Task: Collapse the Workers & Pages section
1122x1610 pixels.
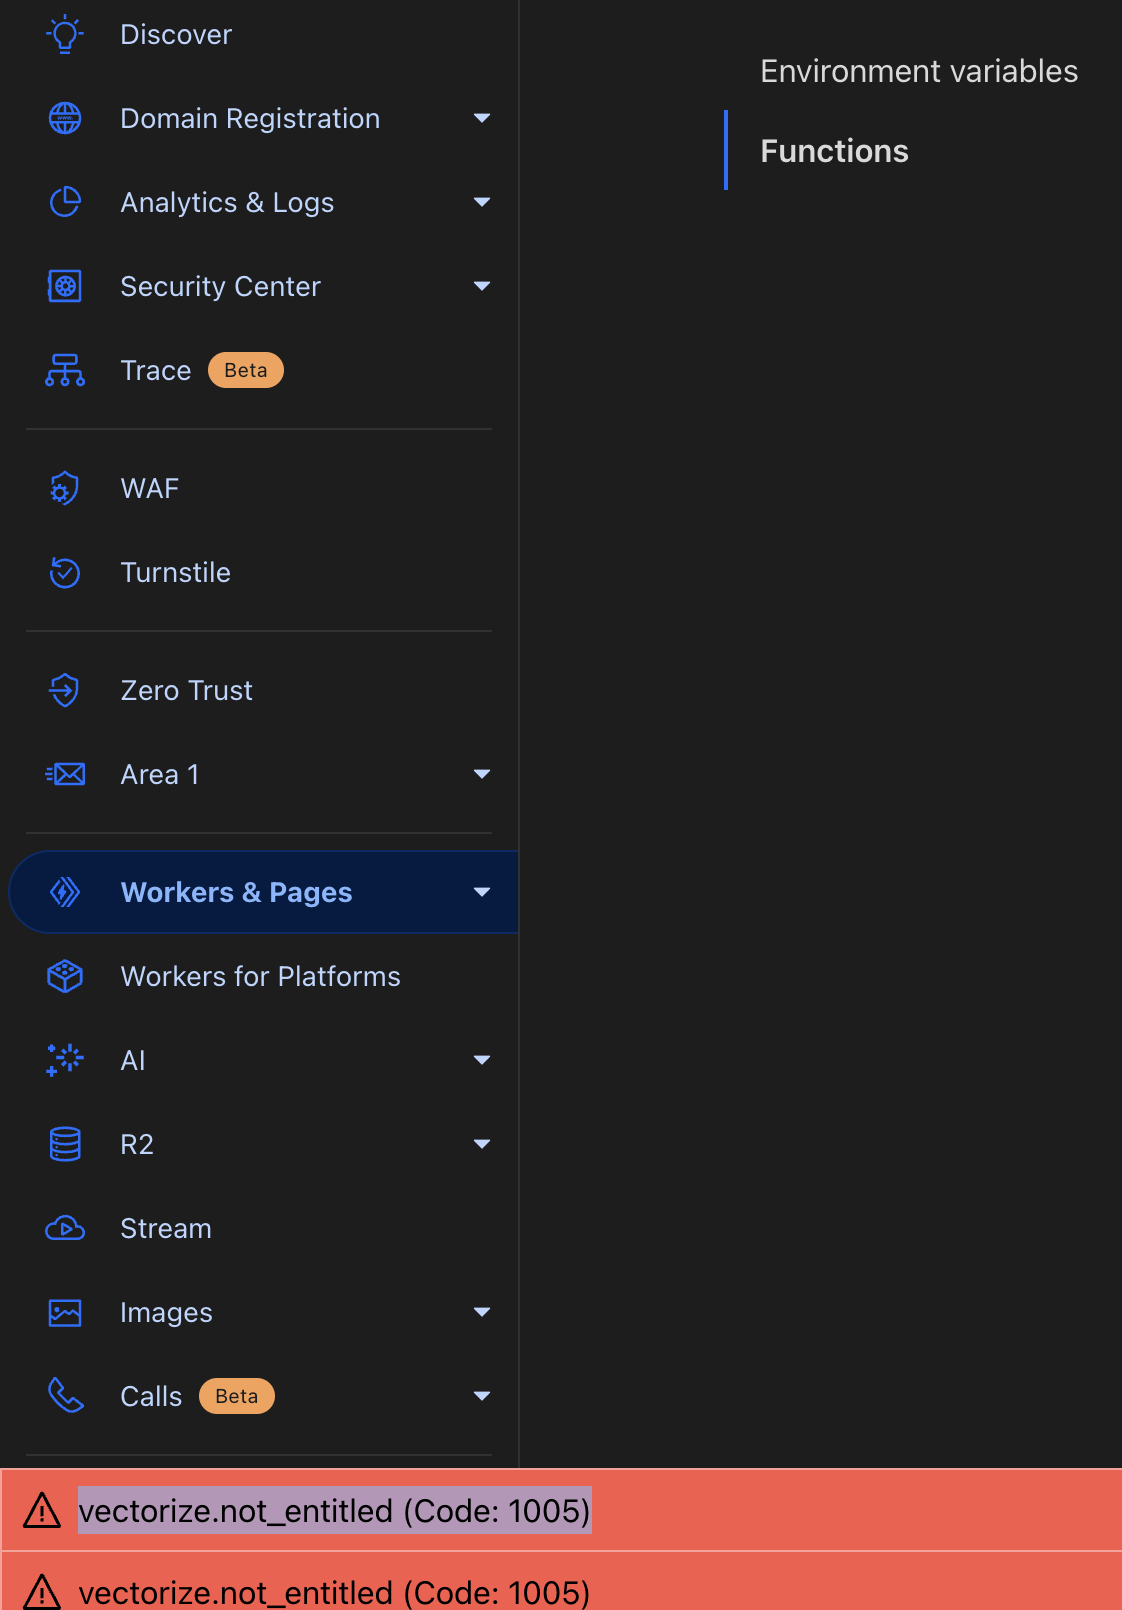Action: (482, 891)
